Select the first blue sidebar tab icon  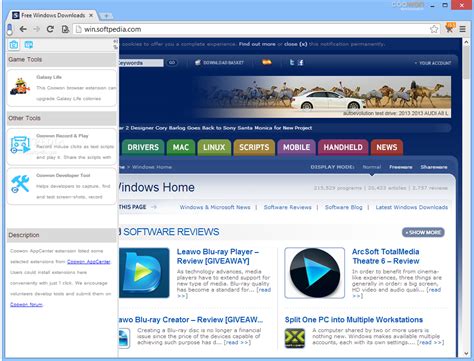point(14,45)
